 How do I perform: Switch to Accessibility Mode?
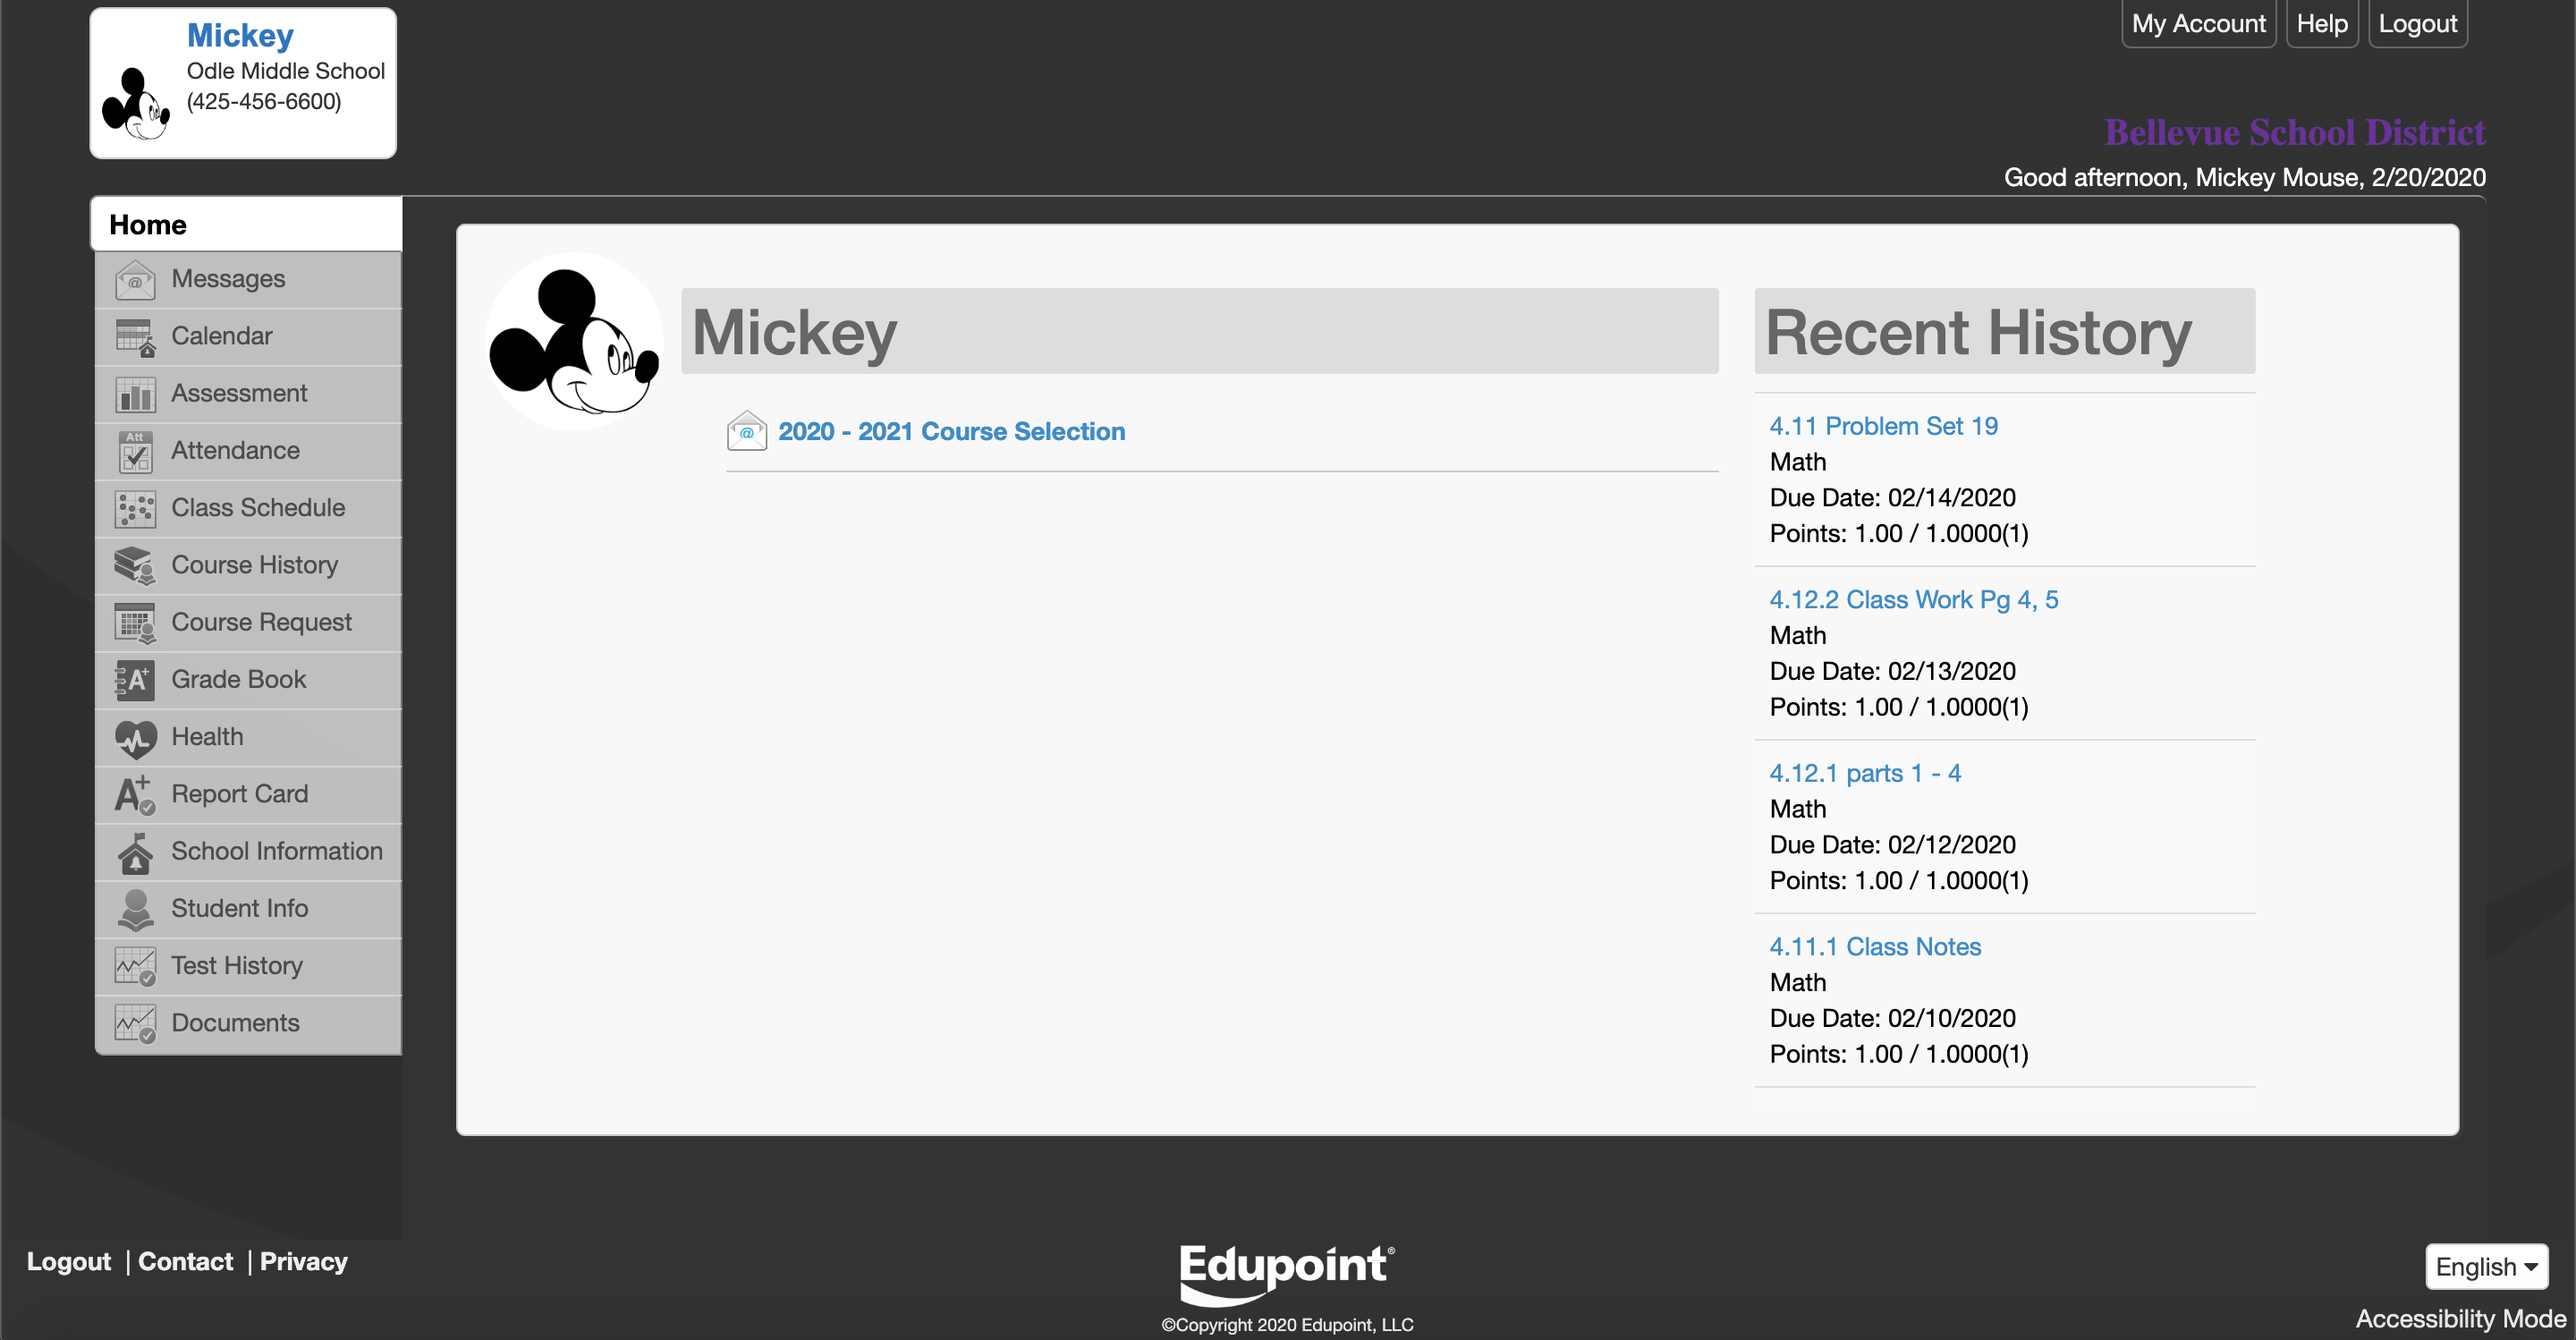(x=2460, y=1318)
